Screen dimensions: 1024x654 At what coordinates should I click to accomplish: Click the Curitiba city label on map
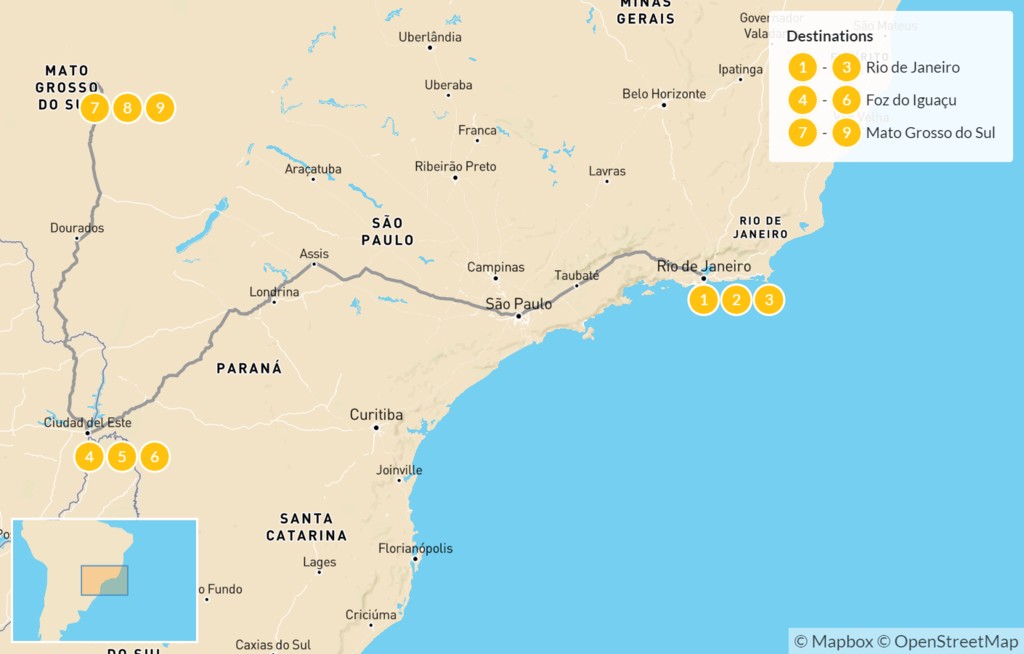pyautogui.click(x=376, y=414)
